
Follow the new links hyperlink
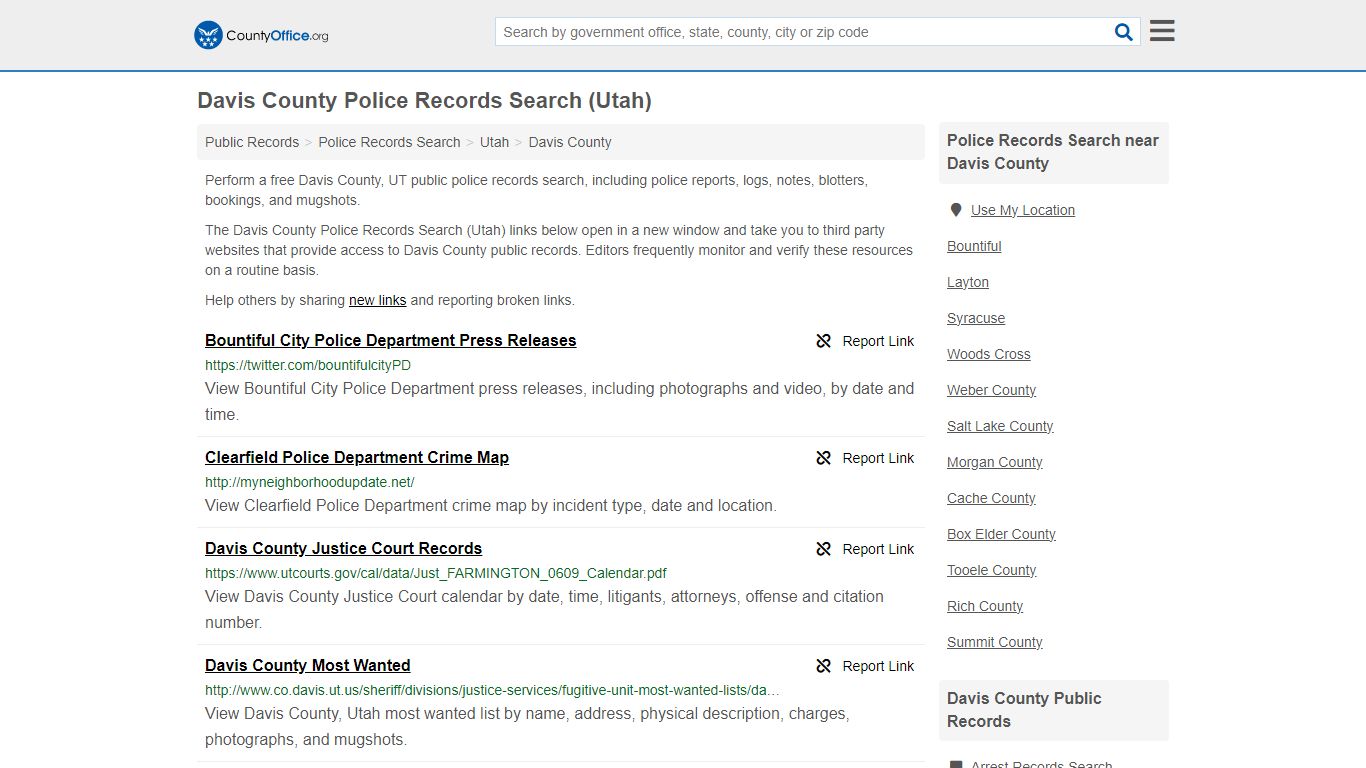377,300
